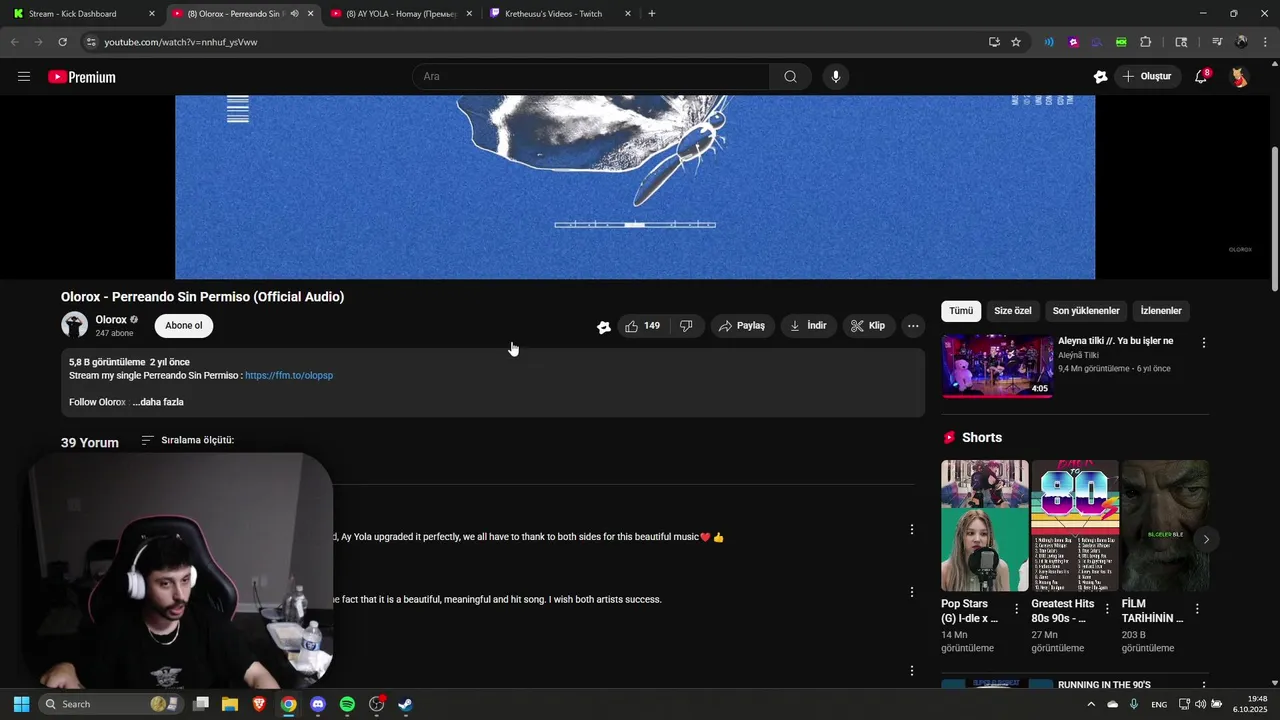
Task: Mute tab audio on Olorox tab
Action: tap(294, 14)
